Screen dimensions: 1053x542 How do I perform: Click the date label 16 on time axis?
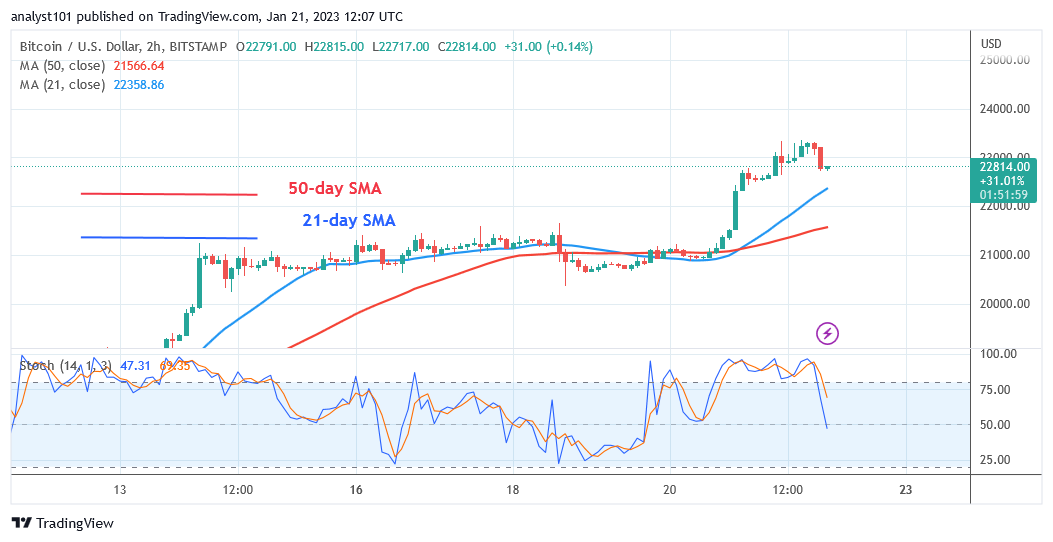(356, 490)
